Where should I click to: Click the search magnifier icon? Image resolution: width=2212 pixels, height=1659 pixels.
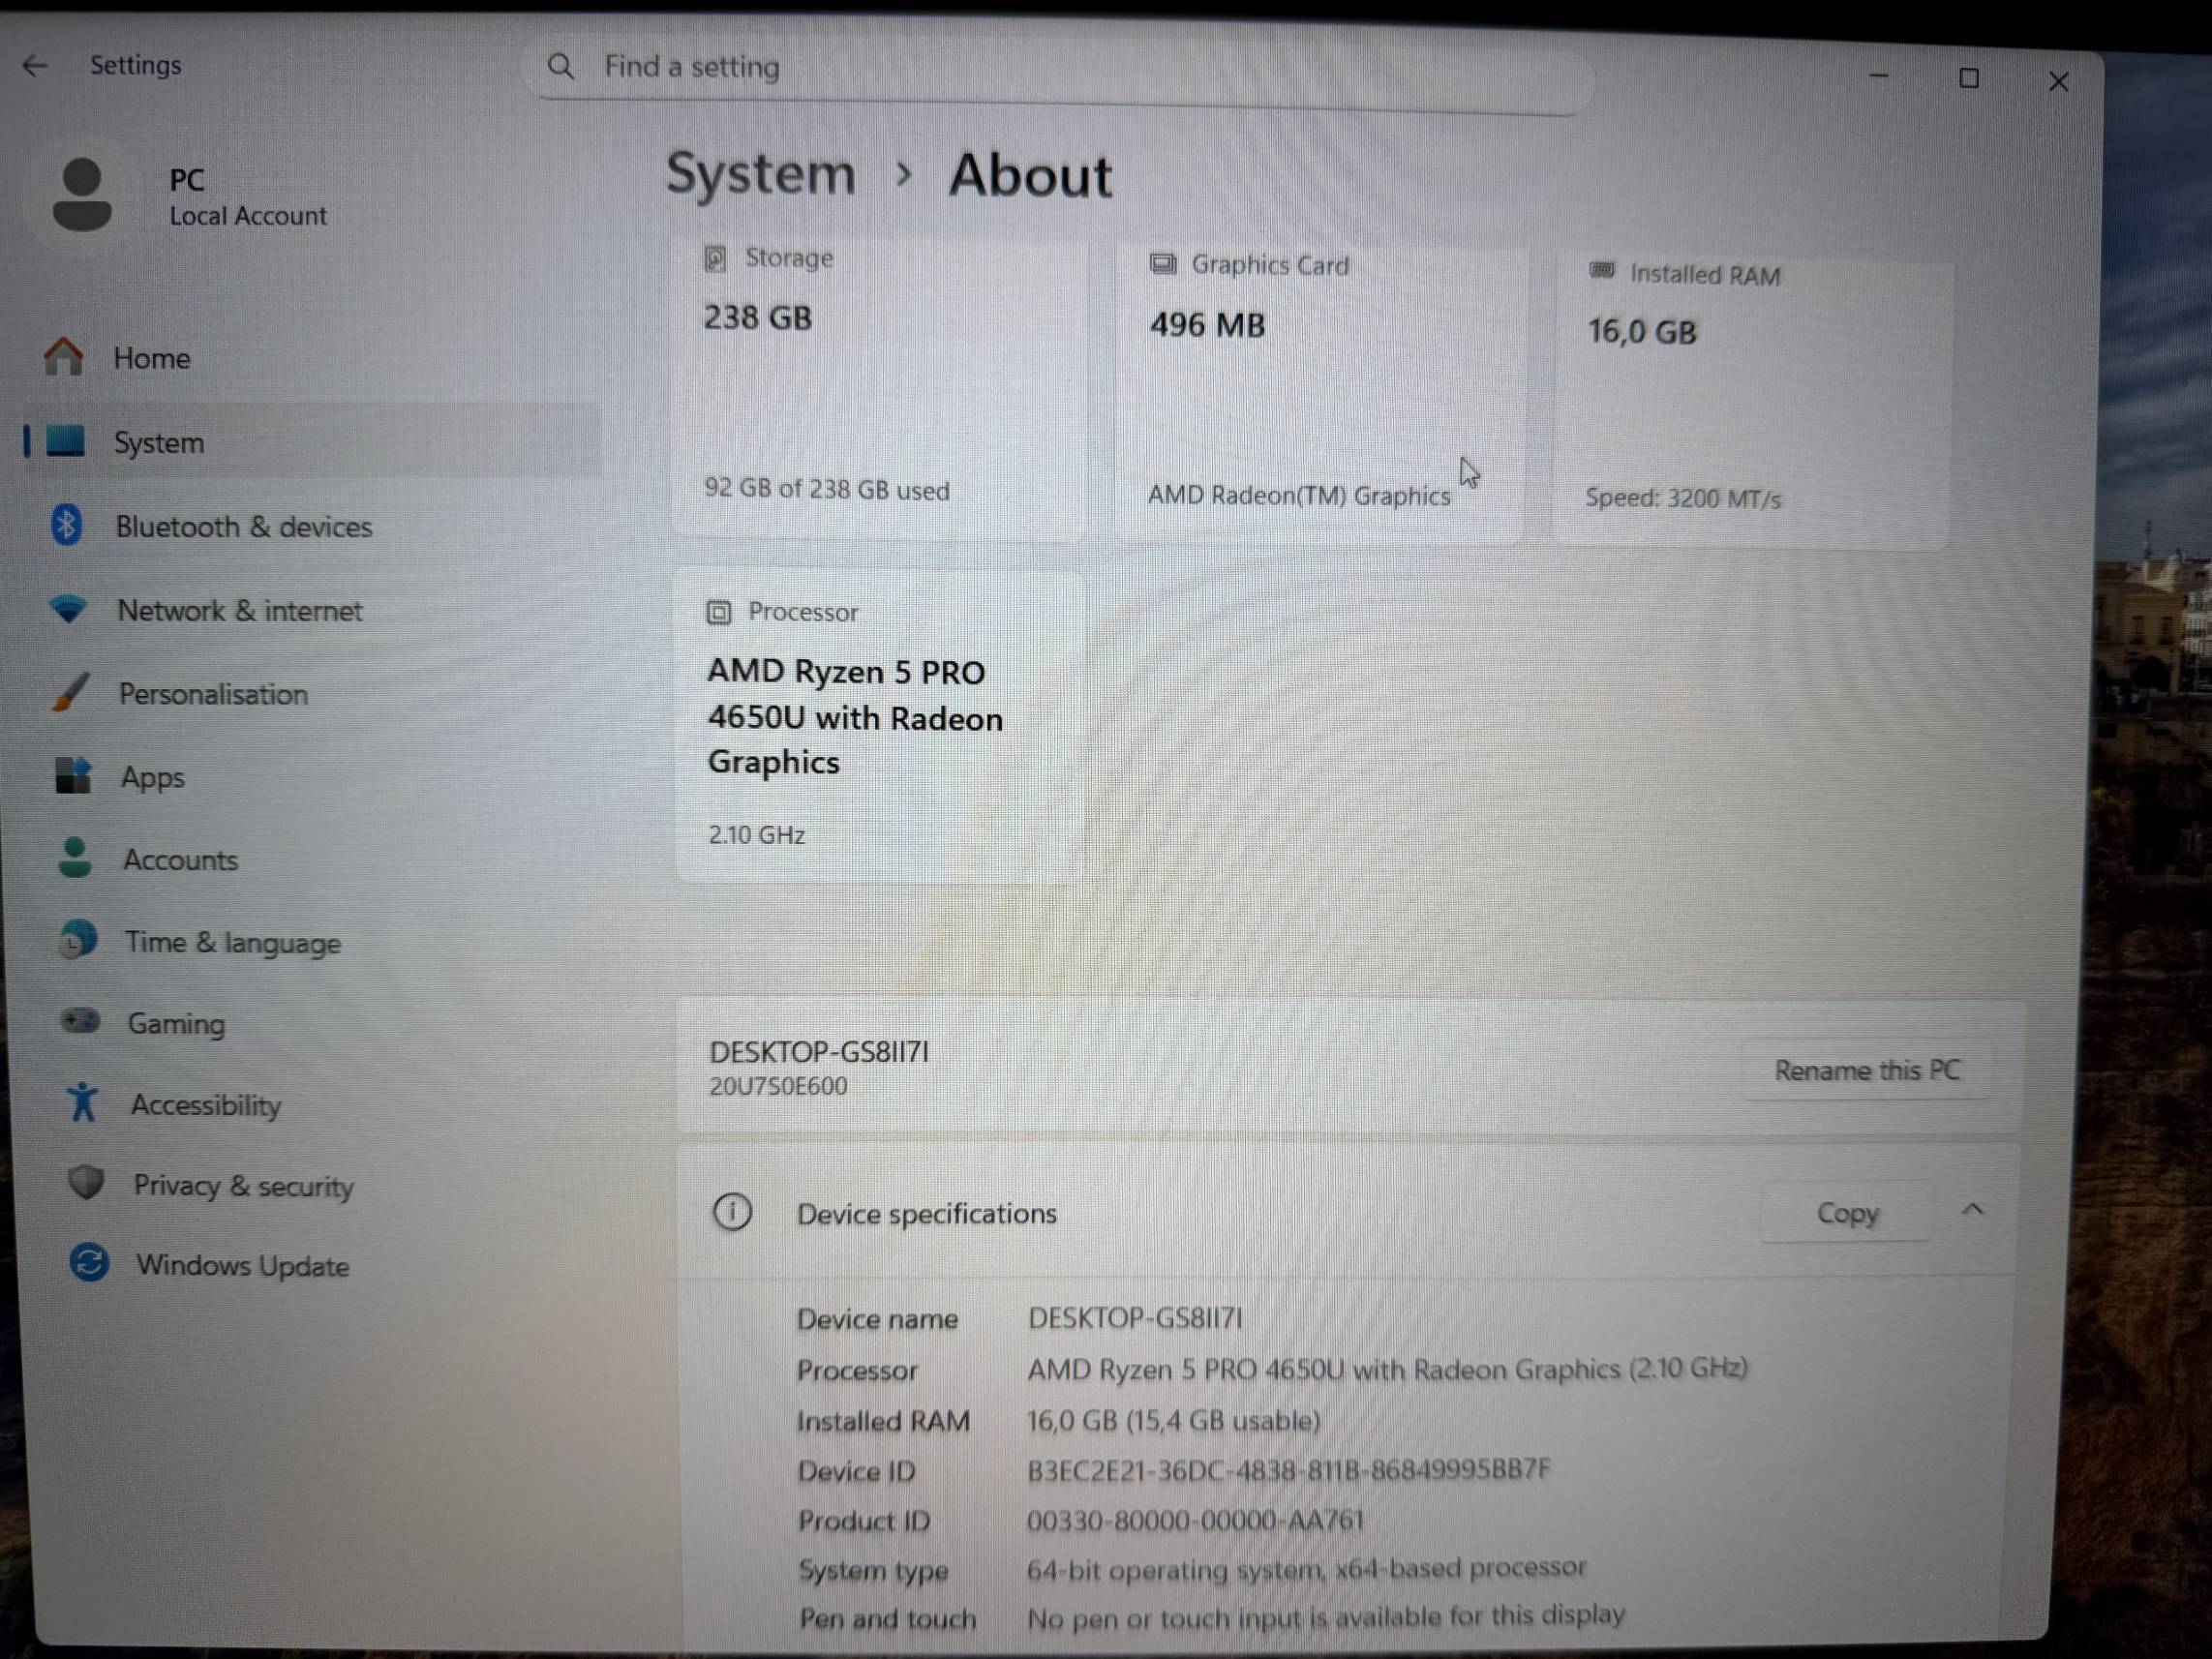tap(561, 67)
